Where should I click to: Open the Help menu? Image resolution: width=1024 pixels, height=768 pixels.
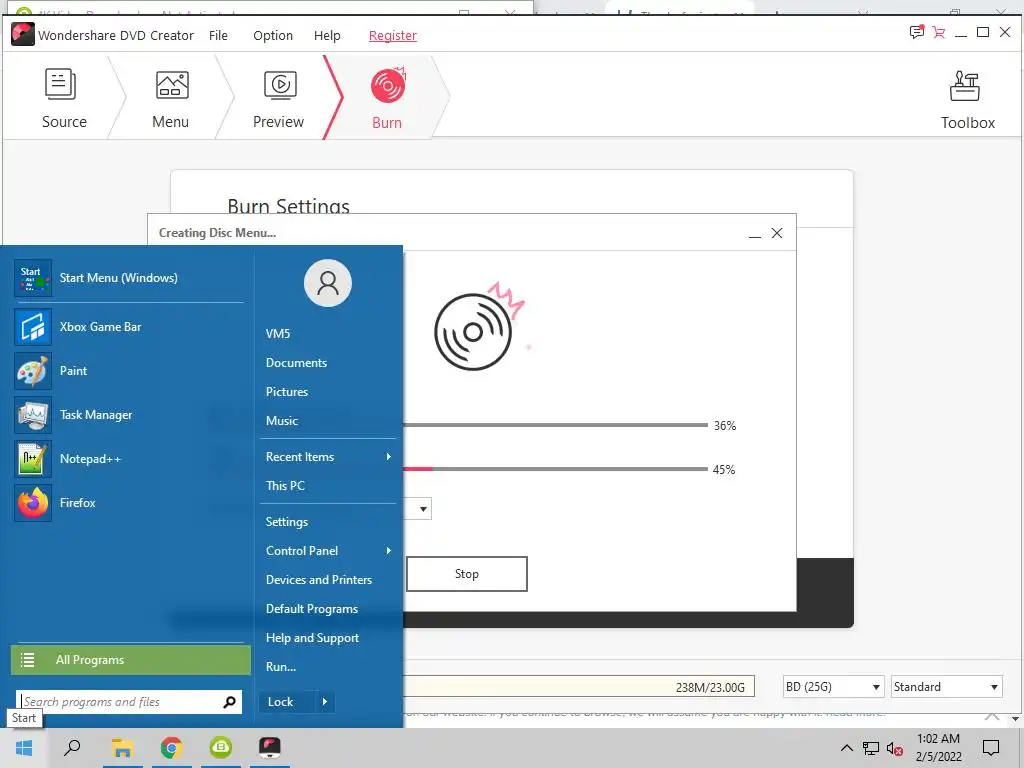click(327, 35)
